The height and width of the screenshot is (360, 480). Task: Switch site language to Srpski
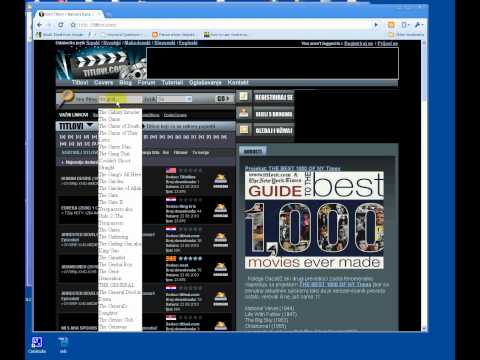pos(93,43)
